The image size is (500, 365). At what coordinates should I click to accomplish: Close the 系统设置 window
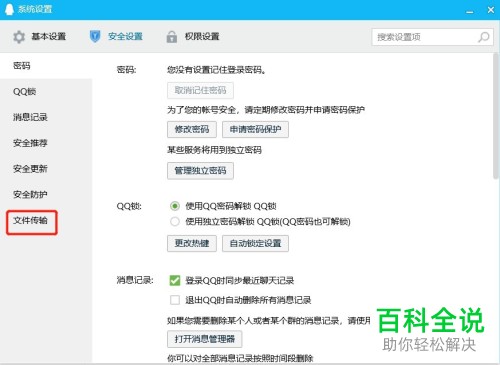491,10
